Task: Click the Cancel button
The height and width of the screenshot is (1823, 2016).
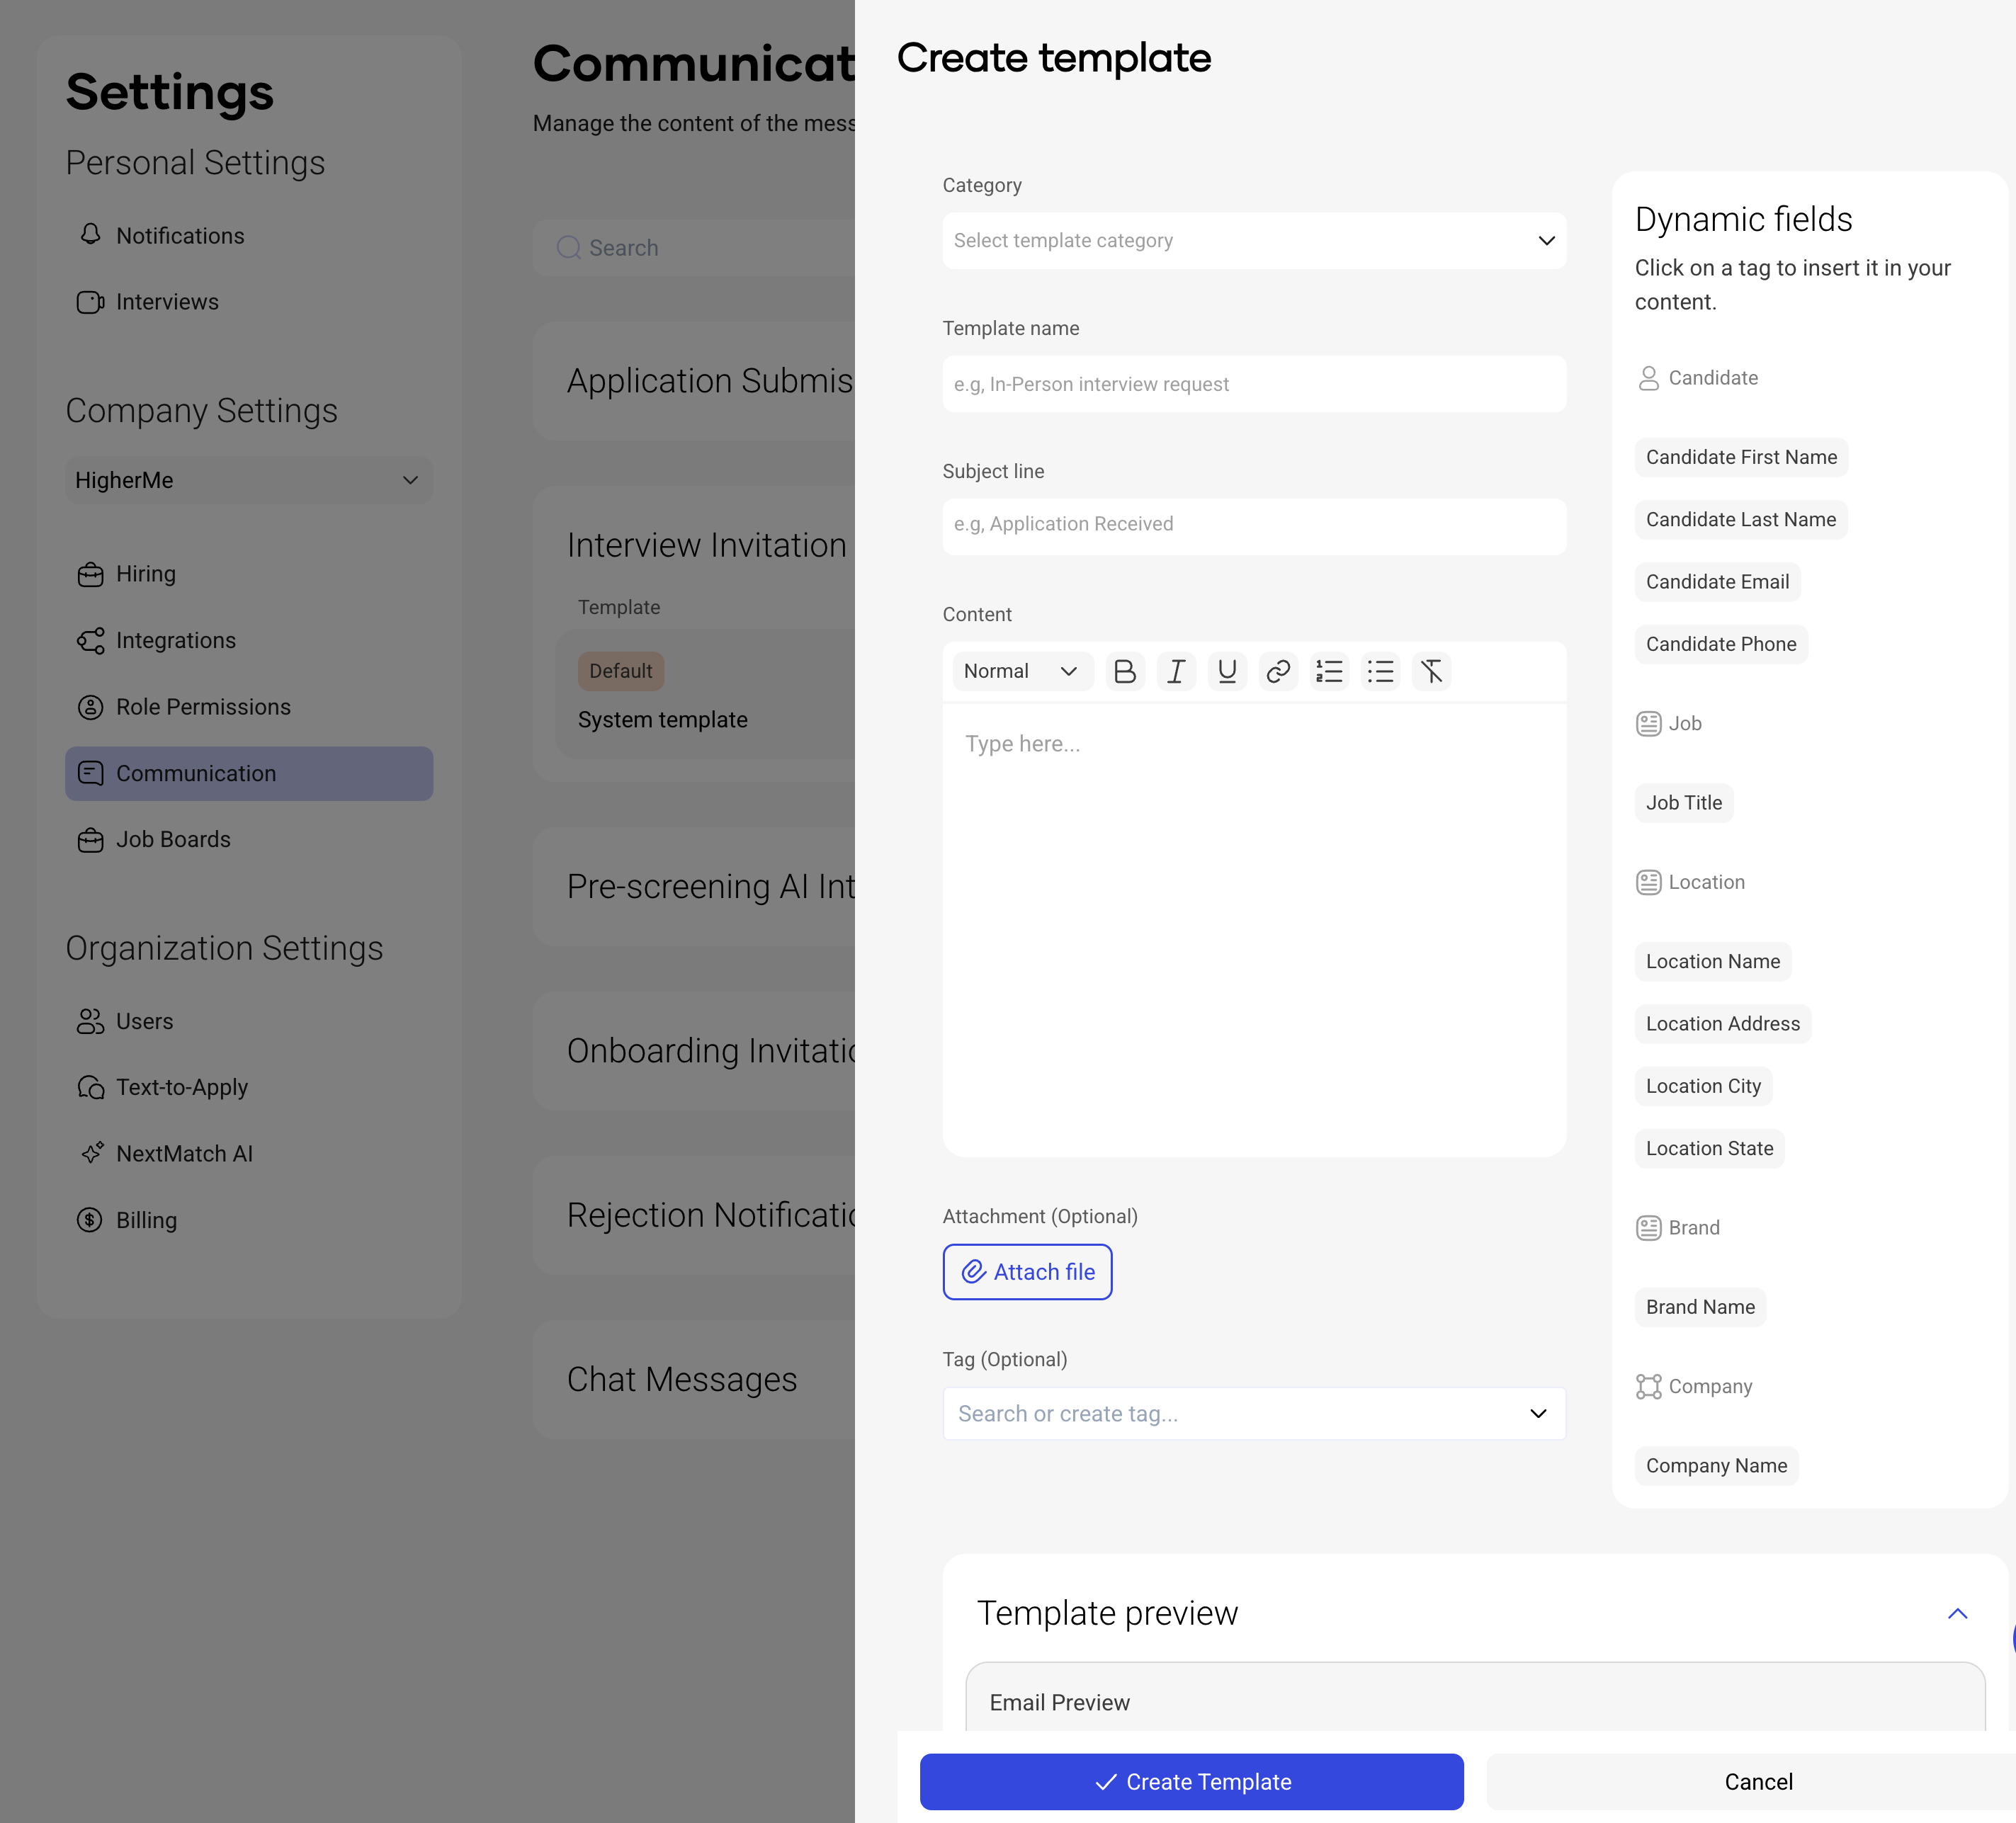Action: point(1757,1781)
